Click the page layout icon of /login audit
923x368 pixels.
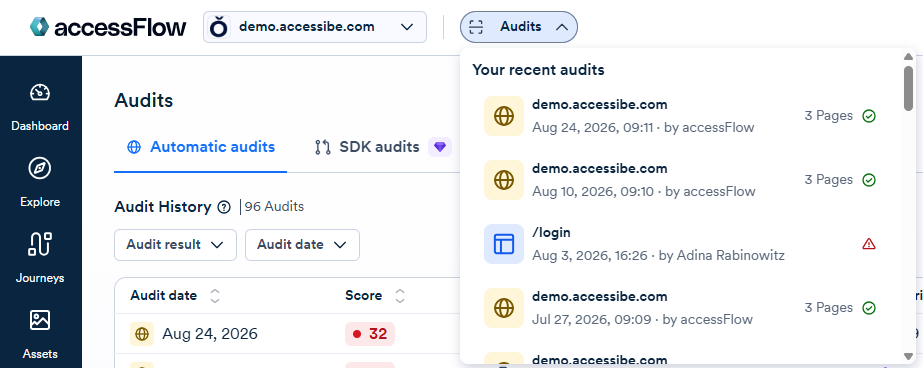pyautogui.click(x=504, y=244)
